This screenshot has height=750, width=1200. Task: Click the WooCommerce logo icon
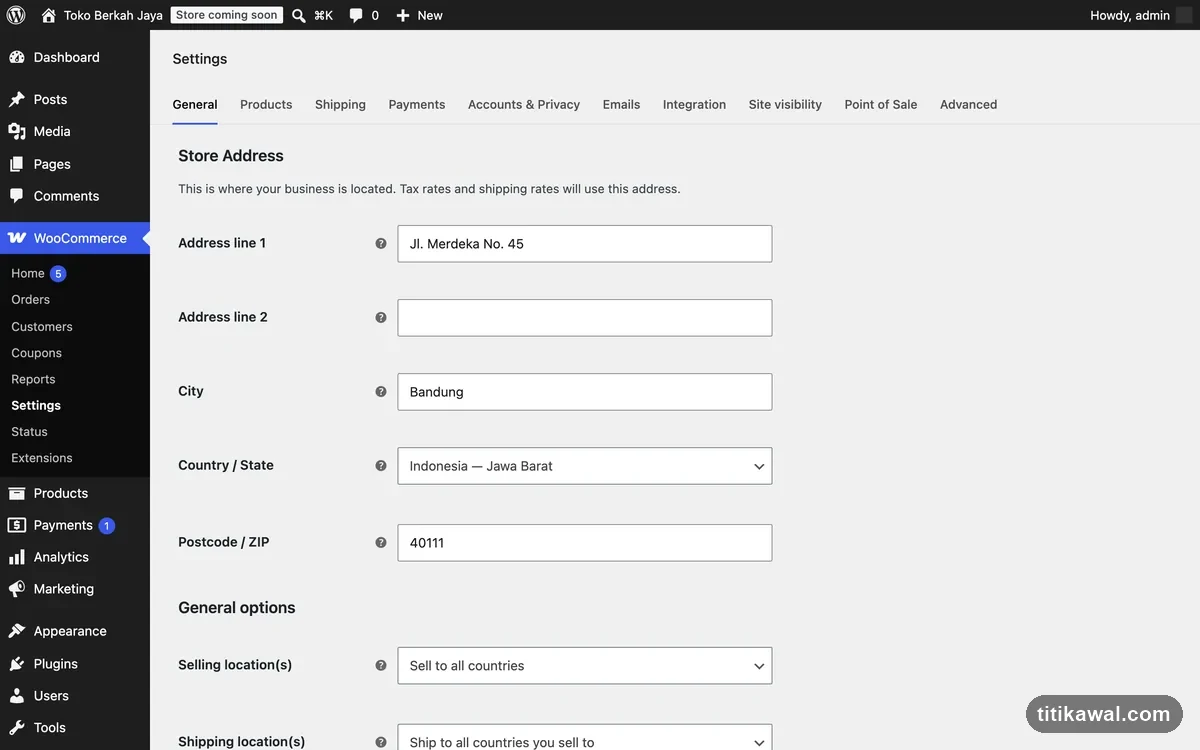pos(17,238)
